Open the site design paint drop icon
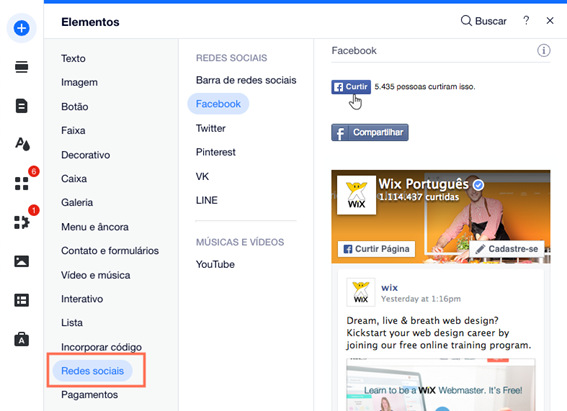The width and height of the screenshot is (567, 411). (x=22, y=144)
